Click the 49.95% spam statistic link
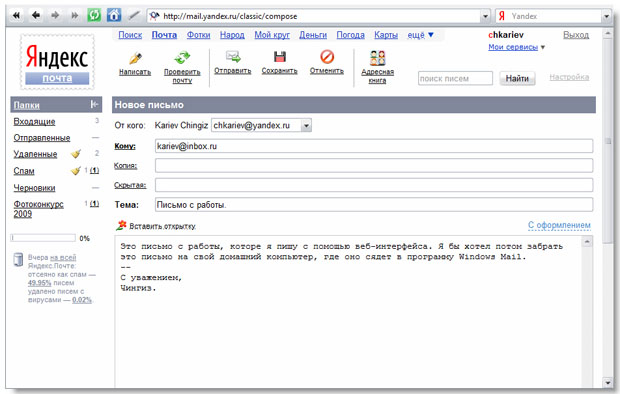Screen dimensions: 620x394 [40, 283]
